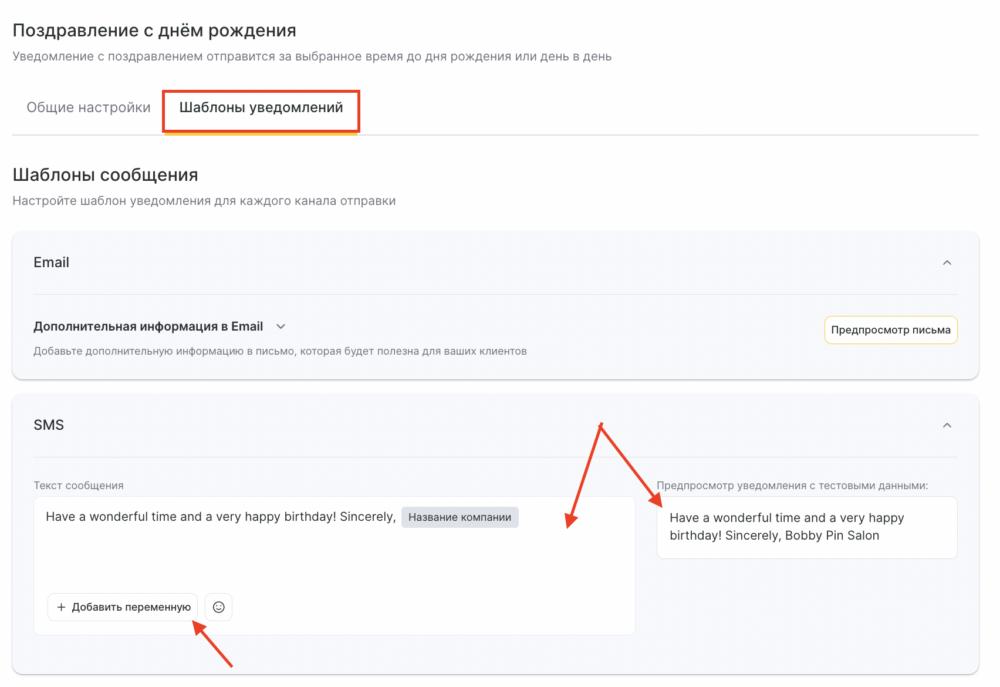Click Добавить переменную button
The height and width of the screenshot is (687, 1000).
pos(122,607)
